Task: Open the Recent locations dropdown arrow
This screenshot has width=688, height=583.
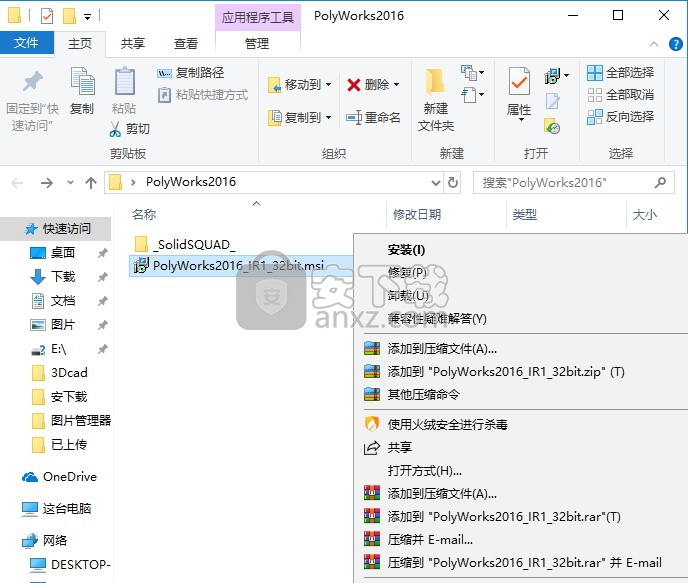Action: 70,182
